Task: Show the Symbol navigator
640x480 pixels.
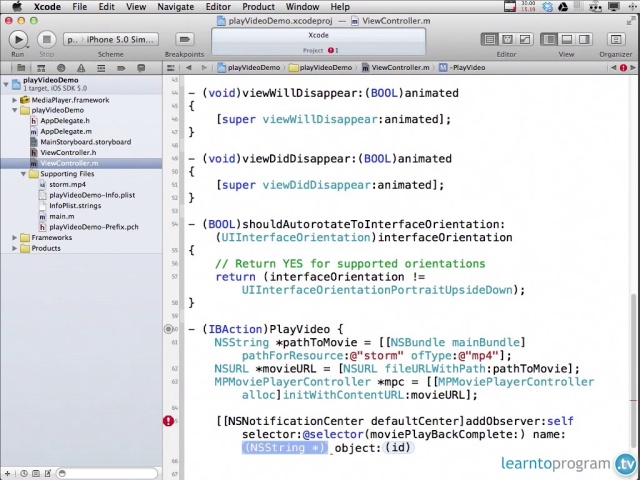Action: tap(41, 68)
